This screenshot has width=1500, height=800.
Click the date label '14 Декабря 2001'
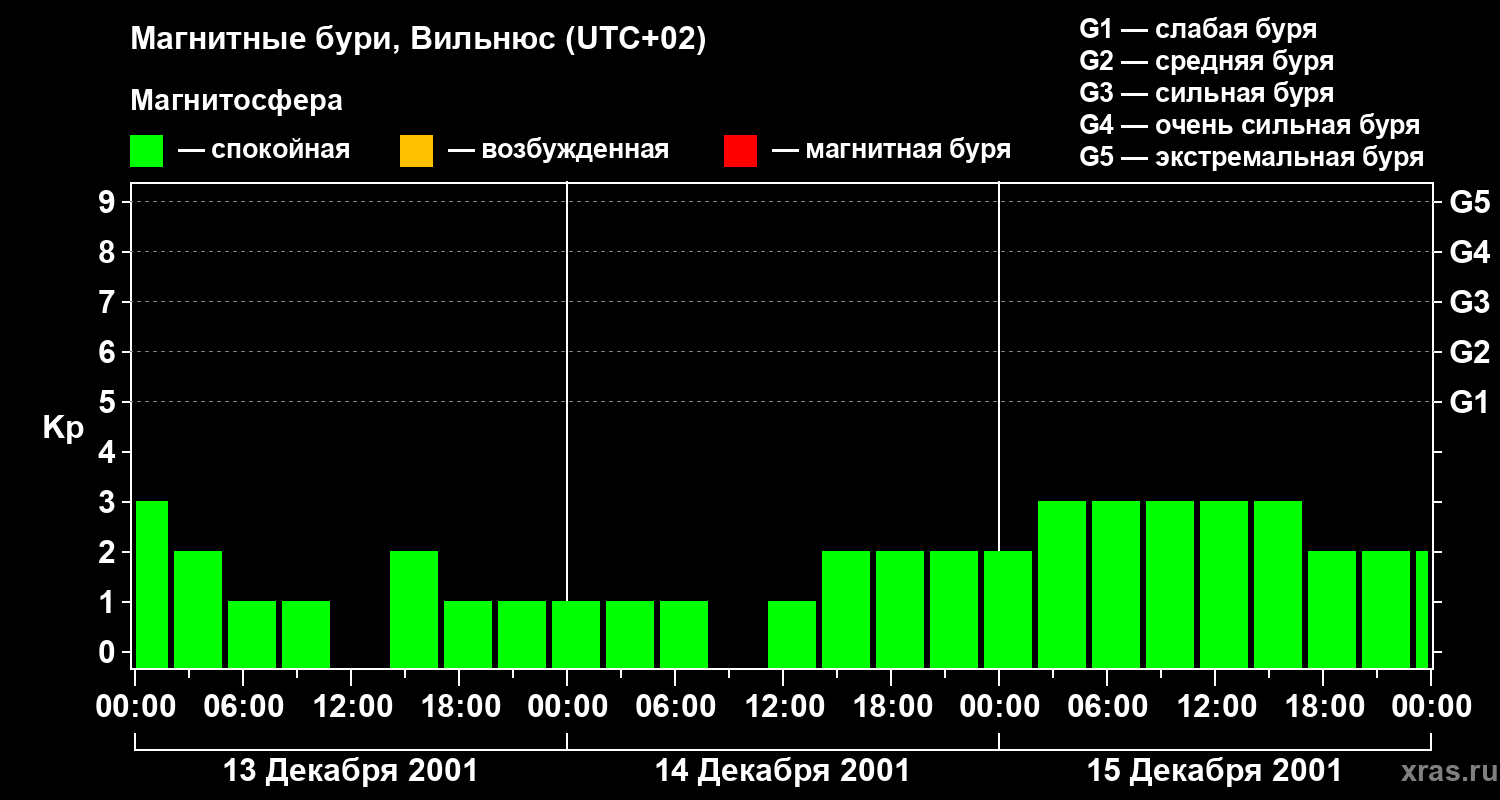tap(782, 771)
